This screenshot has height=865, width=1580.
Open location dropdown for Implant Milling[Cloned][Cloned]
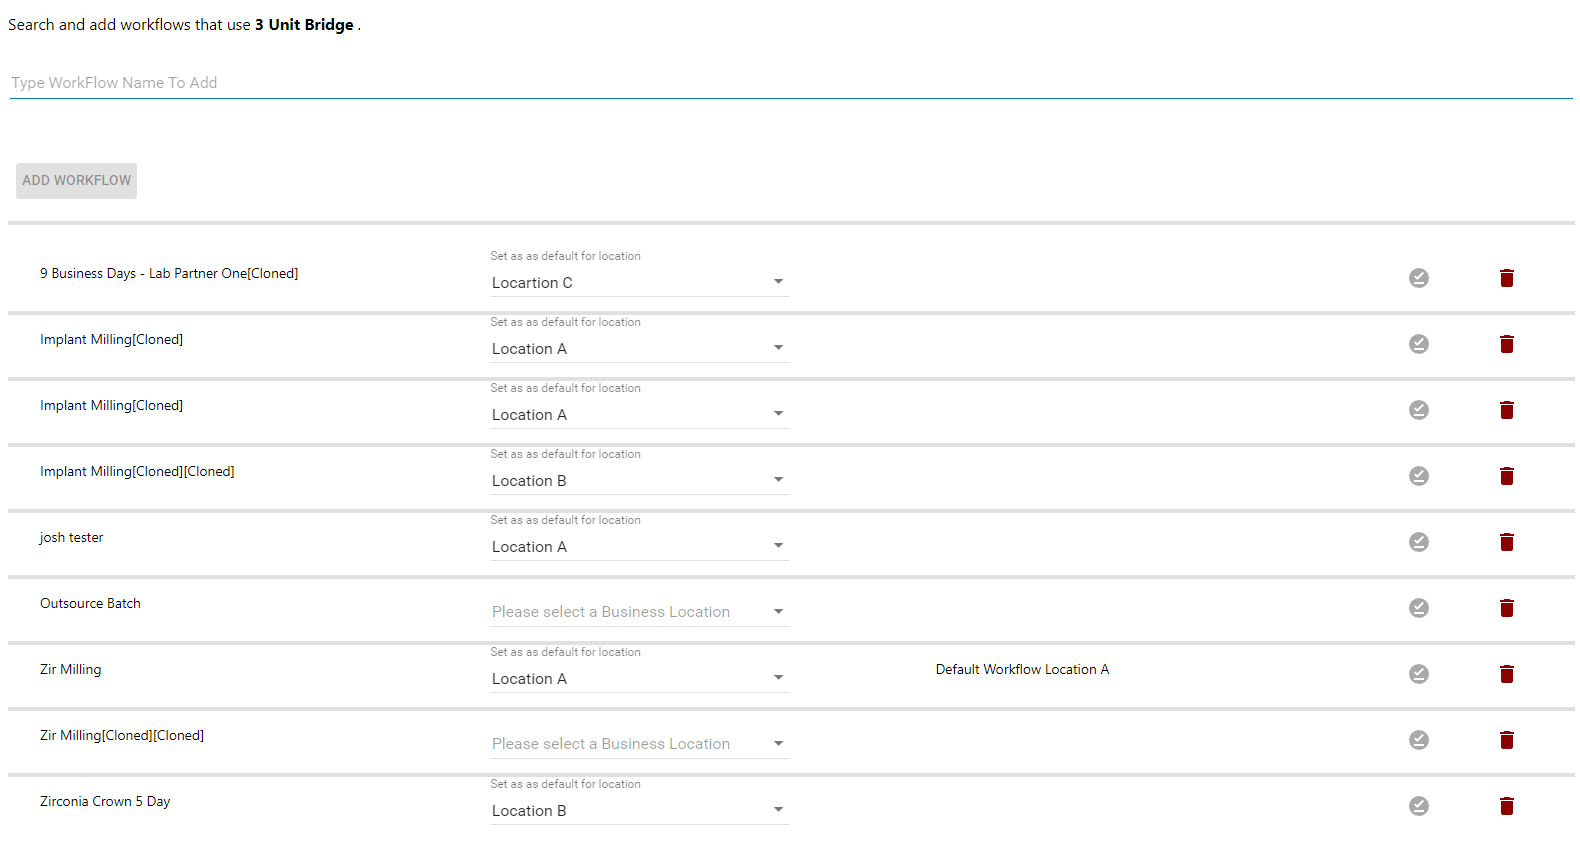[x=639, y=481]
